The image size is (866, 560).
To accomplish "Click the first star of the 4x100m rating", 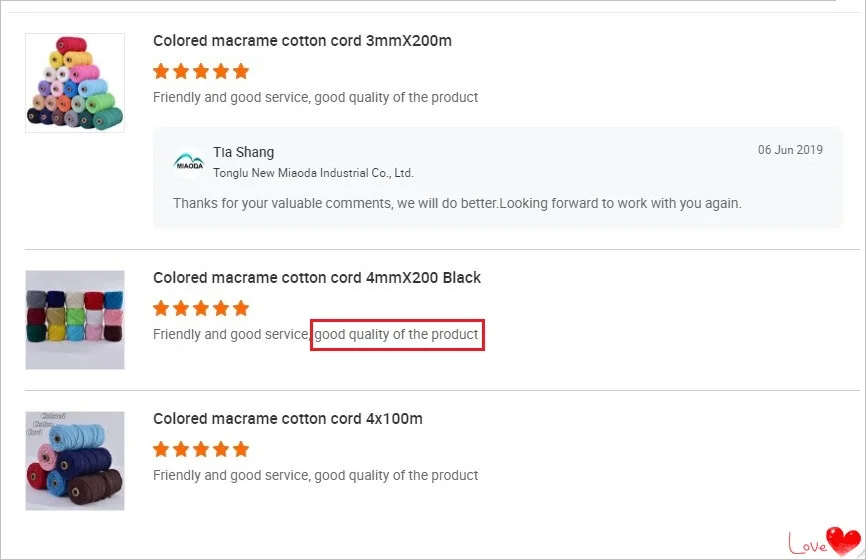I will click(x=161, y=450).
